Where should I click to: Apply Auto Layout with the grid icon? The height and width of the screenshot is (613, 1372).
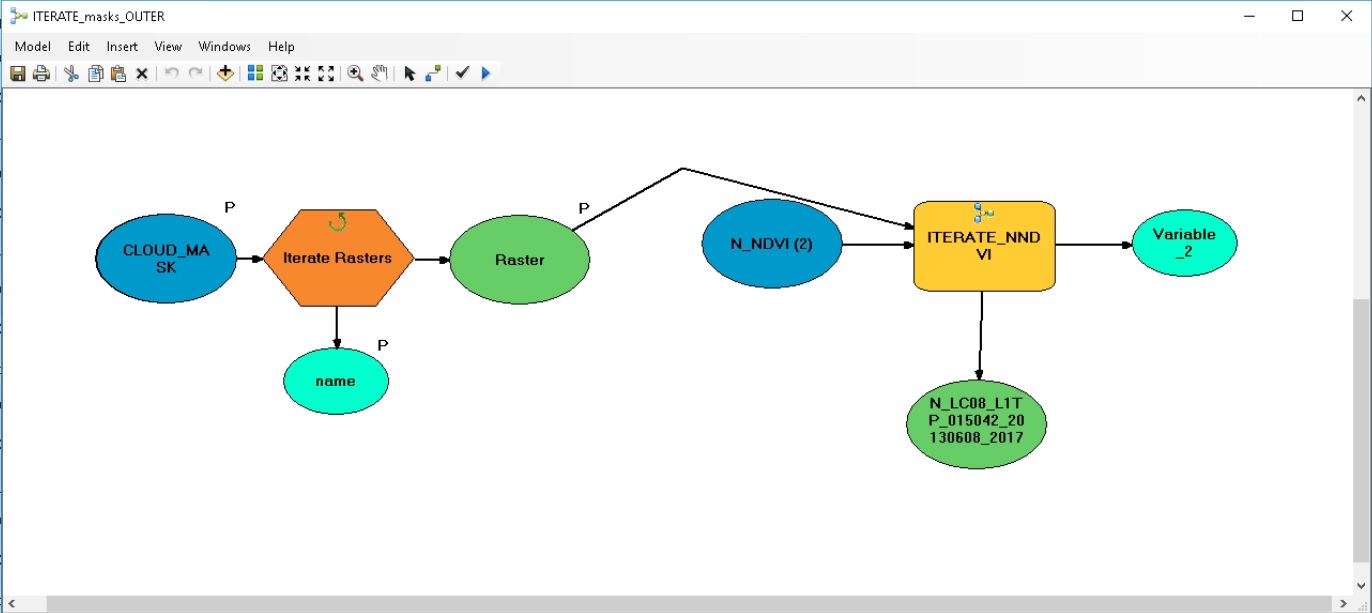[255, 73]
